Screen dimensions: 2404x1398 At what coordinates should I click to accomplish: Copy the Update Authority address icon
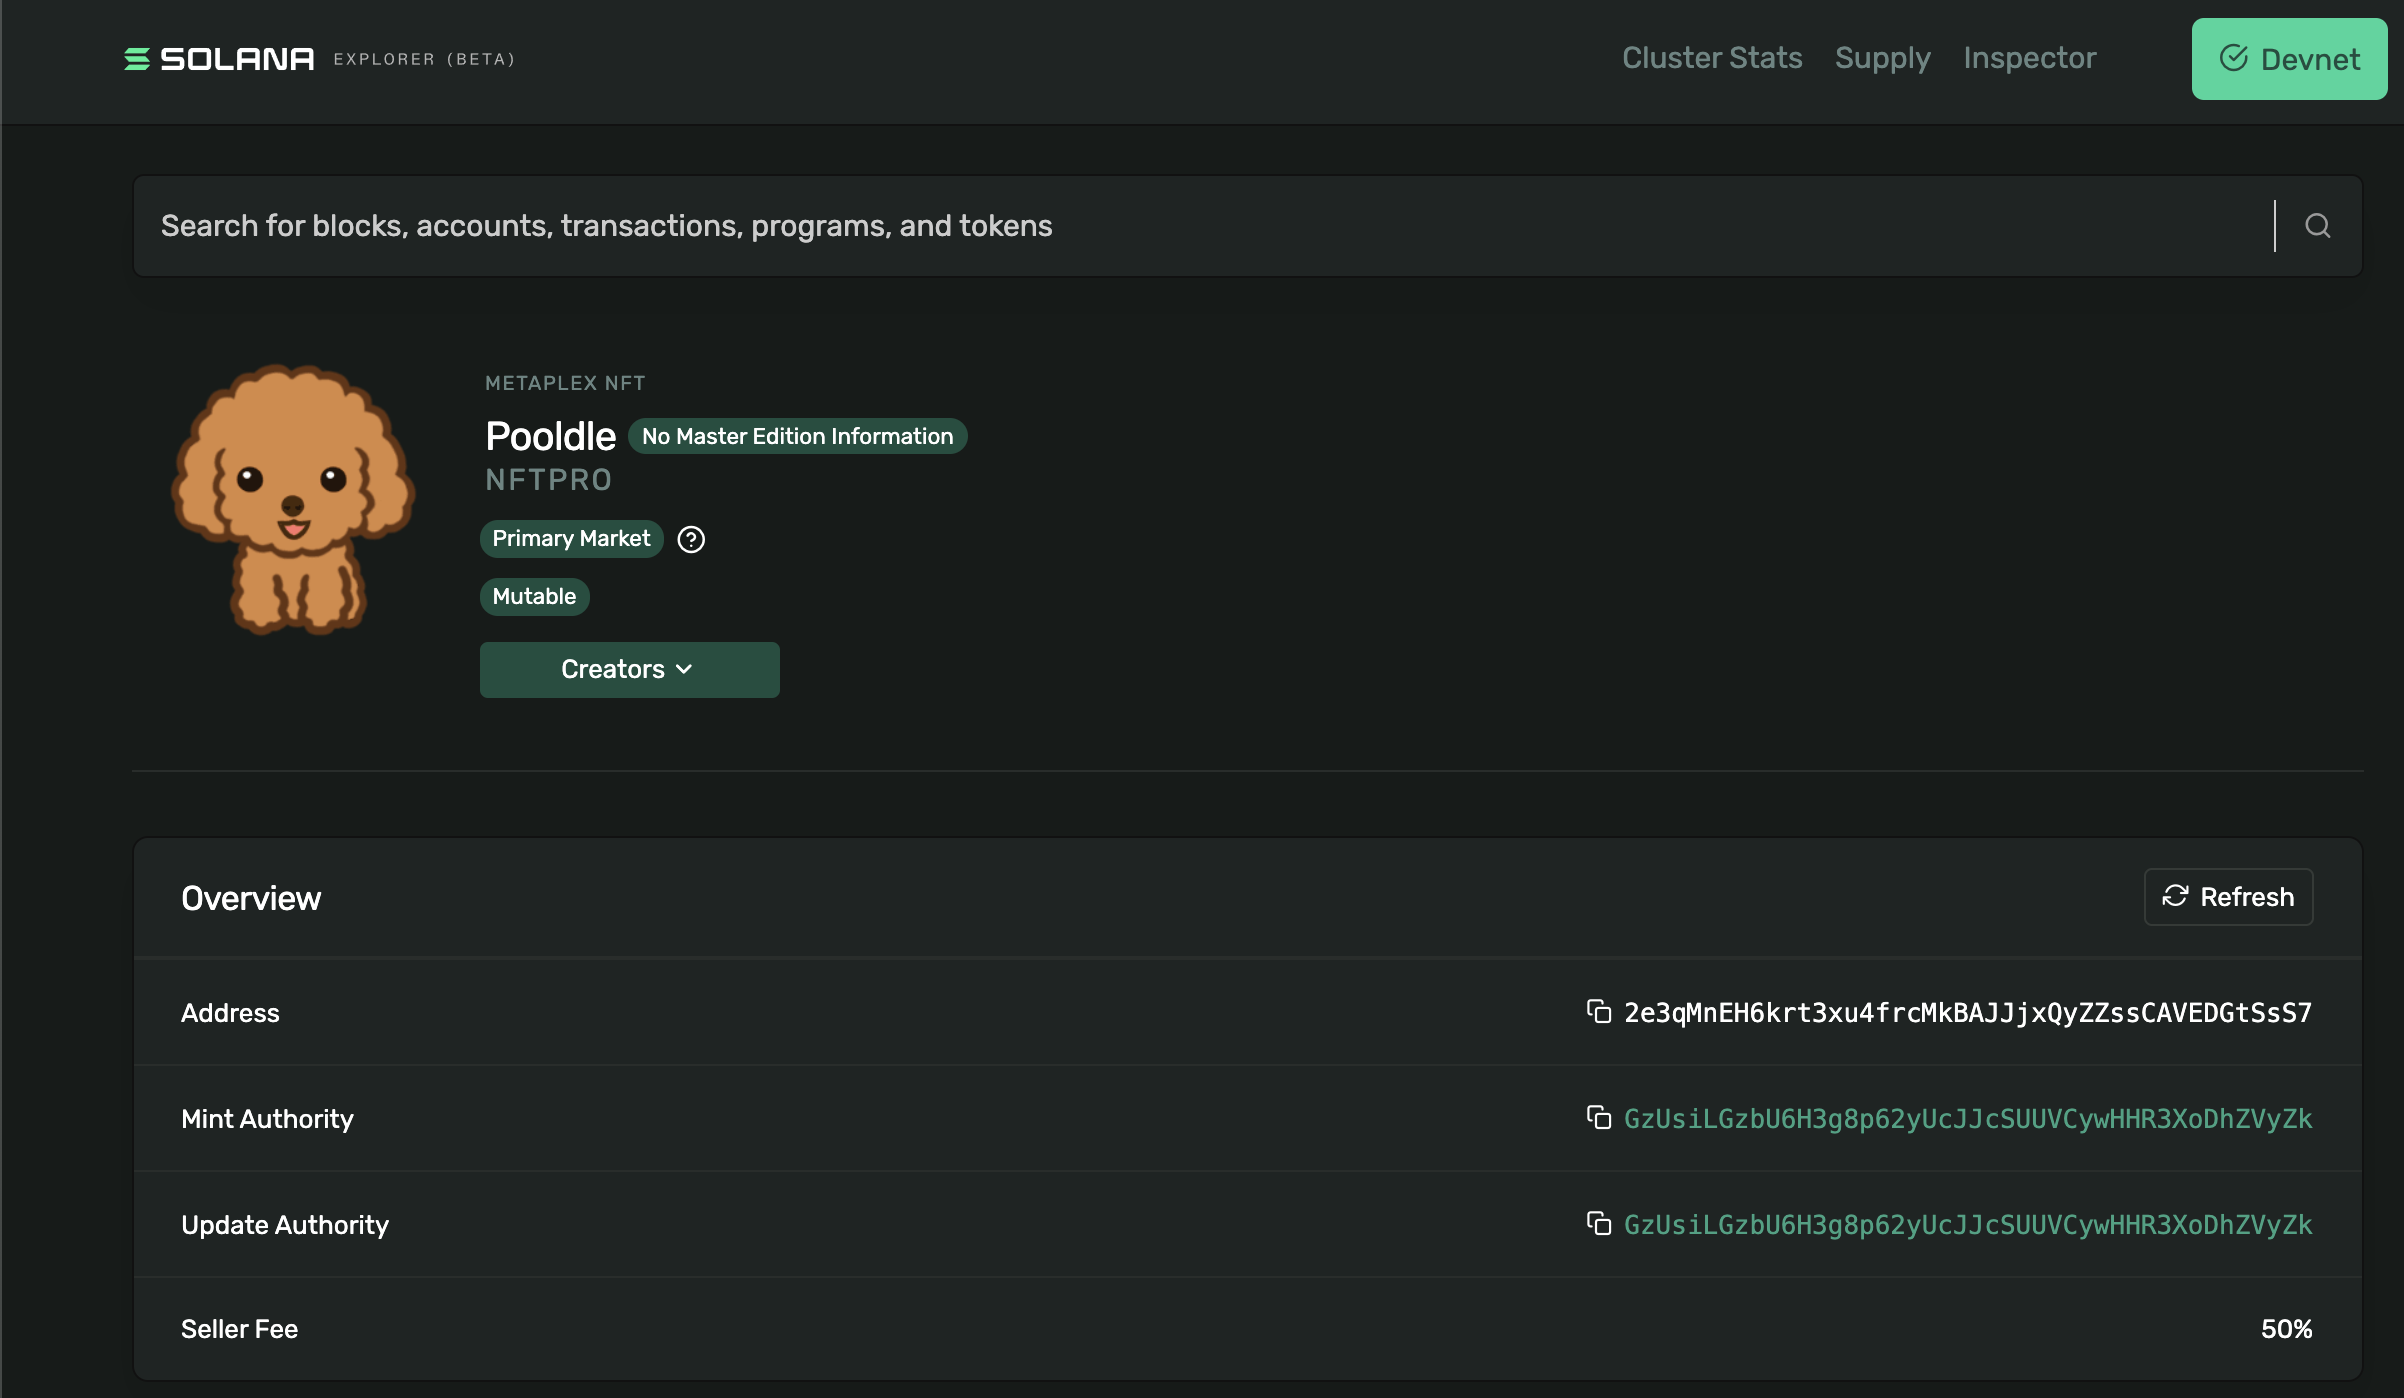1598,1224
